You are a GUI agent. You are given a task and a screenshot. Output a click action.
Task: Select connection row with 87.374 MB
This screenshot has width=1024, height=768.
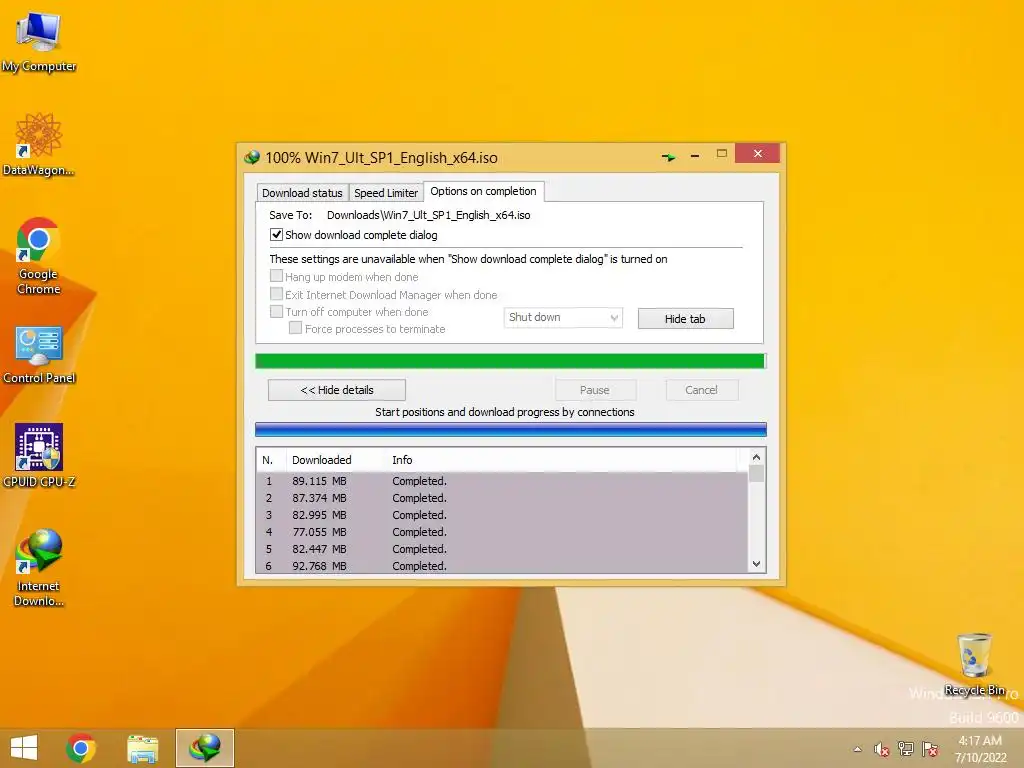[x=502, y=498]
